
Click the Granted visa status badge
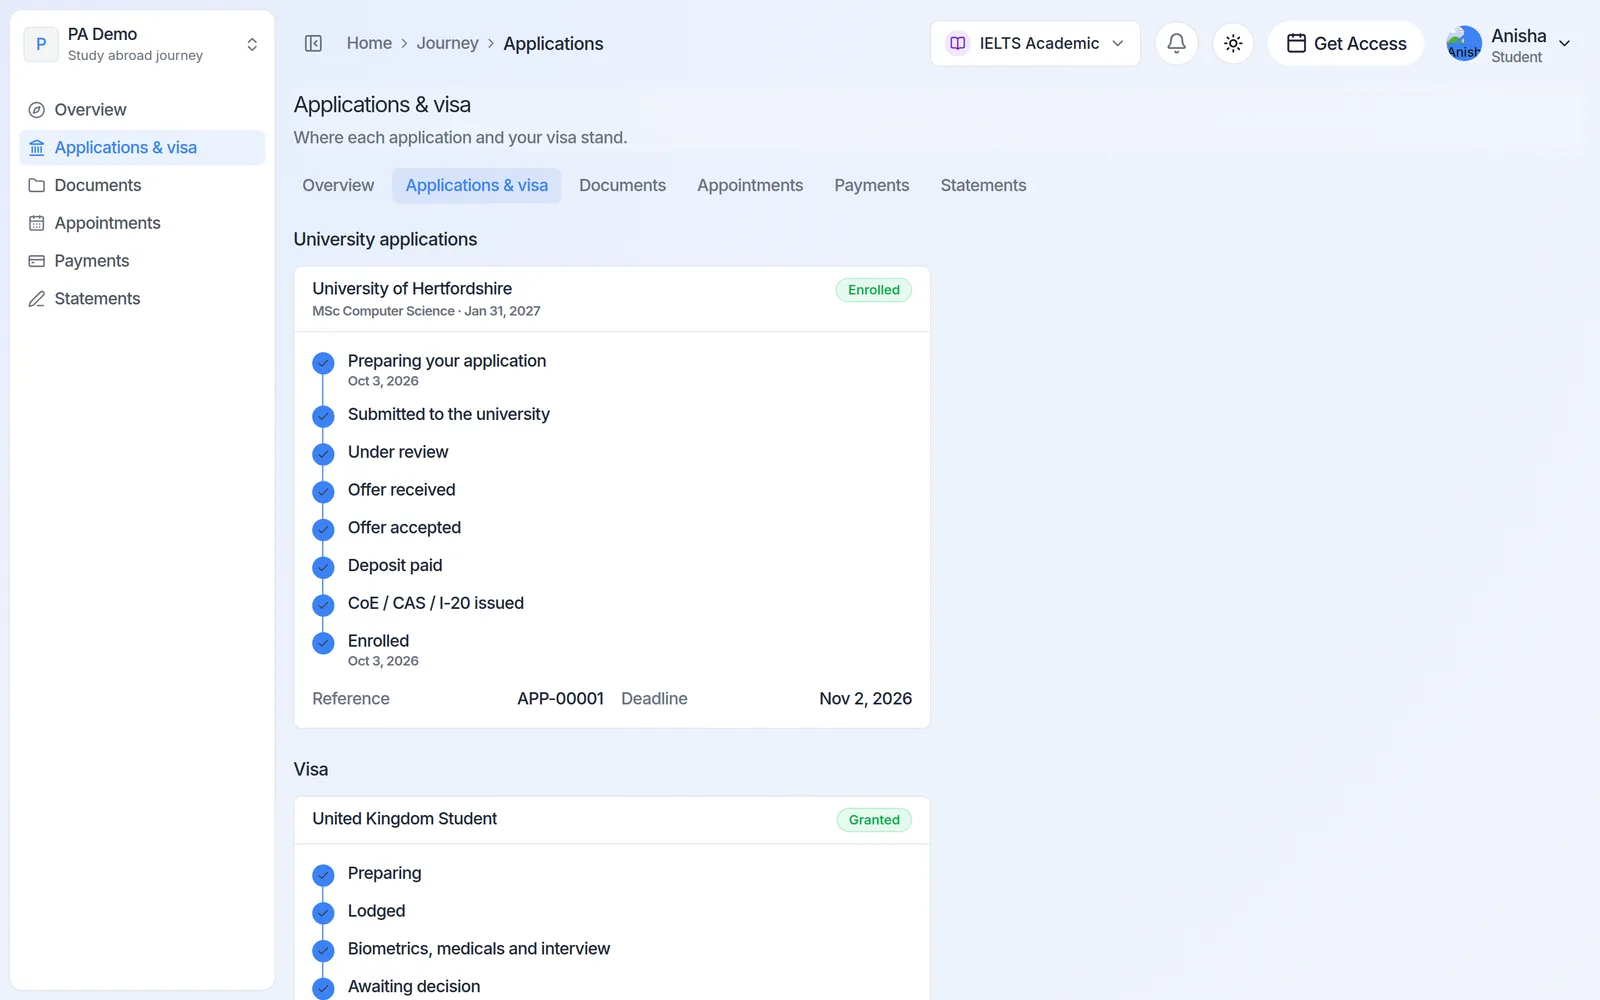point(874,820)
